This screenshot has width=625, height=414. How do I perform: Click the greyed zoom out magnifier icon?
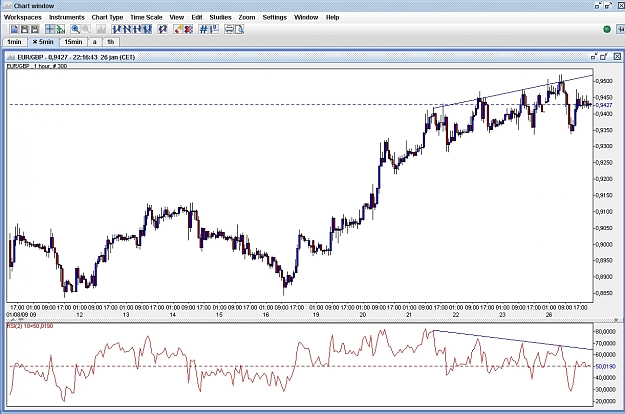[x=85, y=29]
